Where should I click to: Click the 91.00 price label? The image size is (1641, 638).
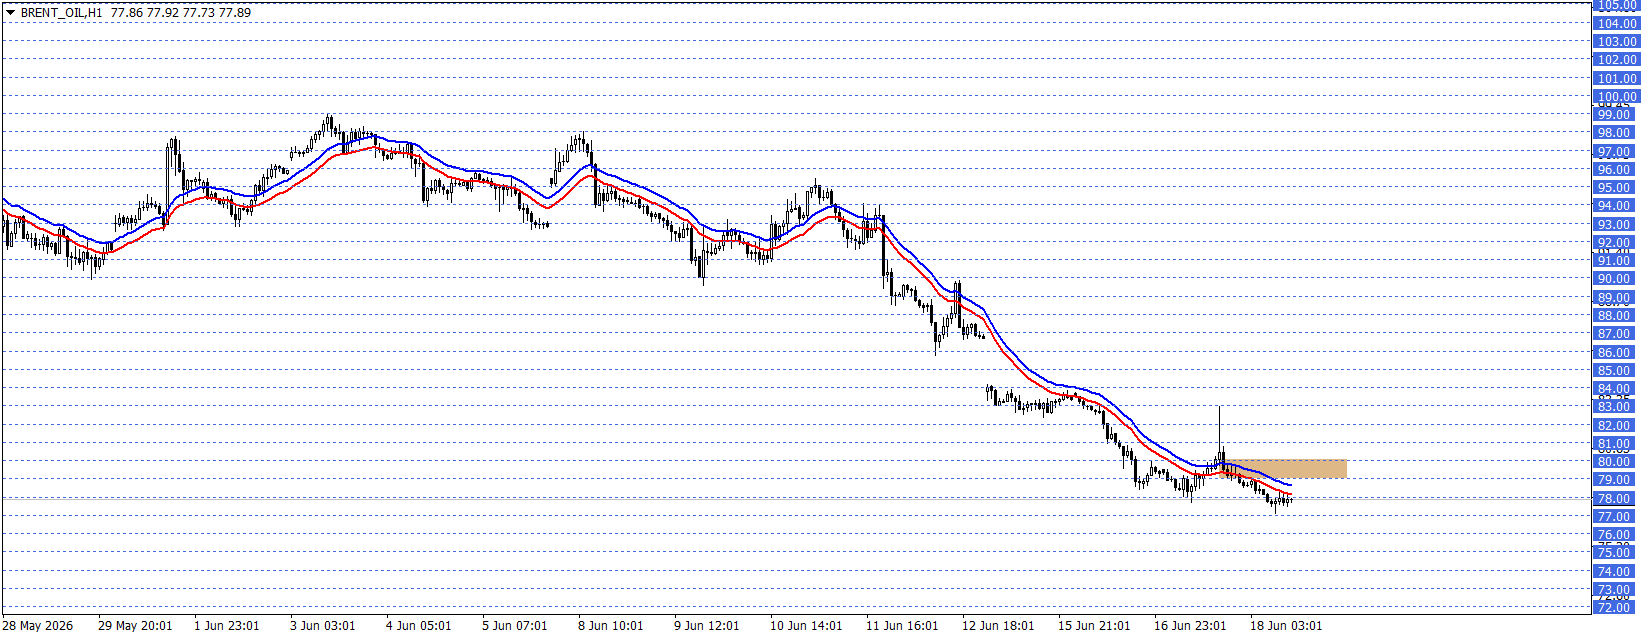1616,261
